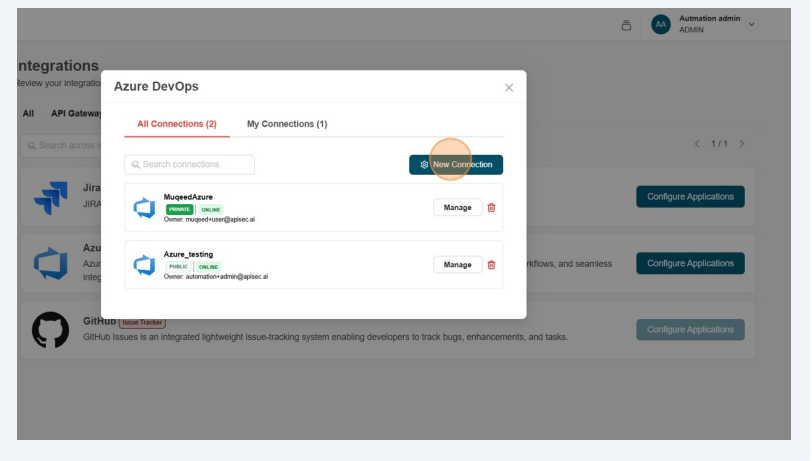Open Manage for Azure_testing connection
The width and height of the screenshot is (812, 461).
coord(457,265)
